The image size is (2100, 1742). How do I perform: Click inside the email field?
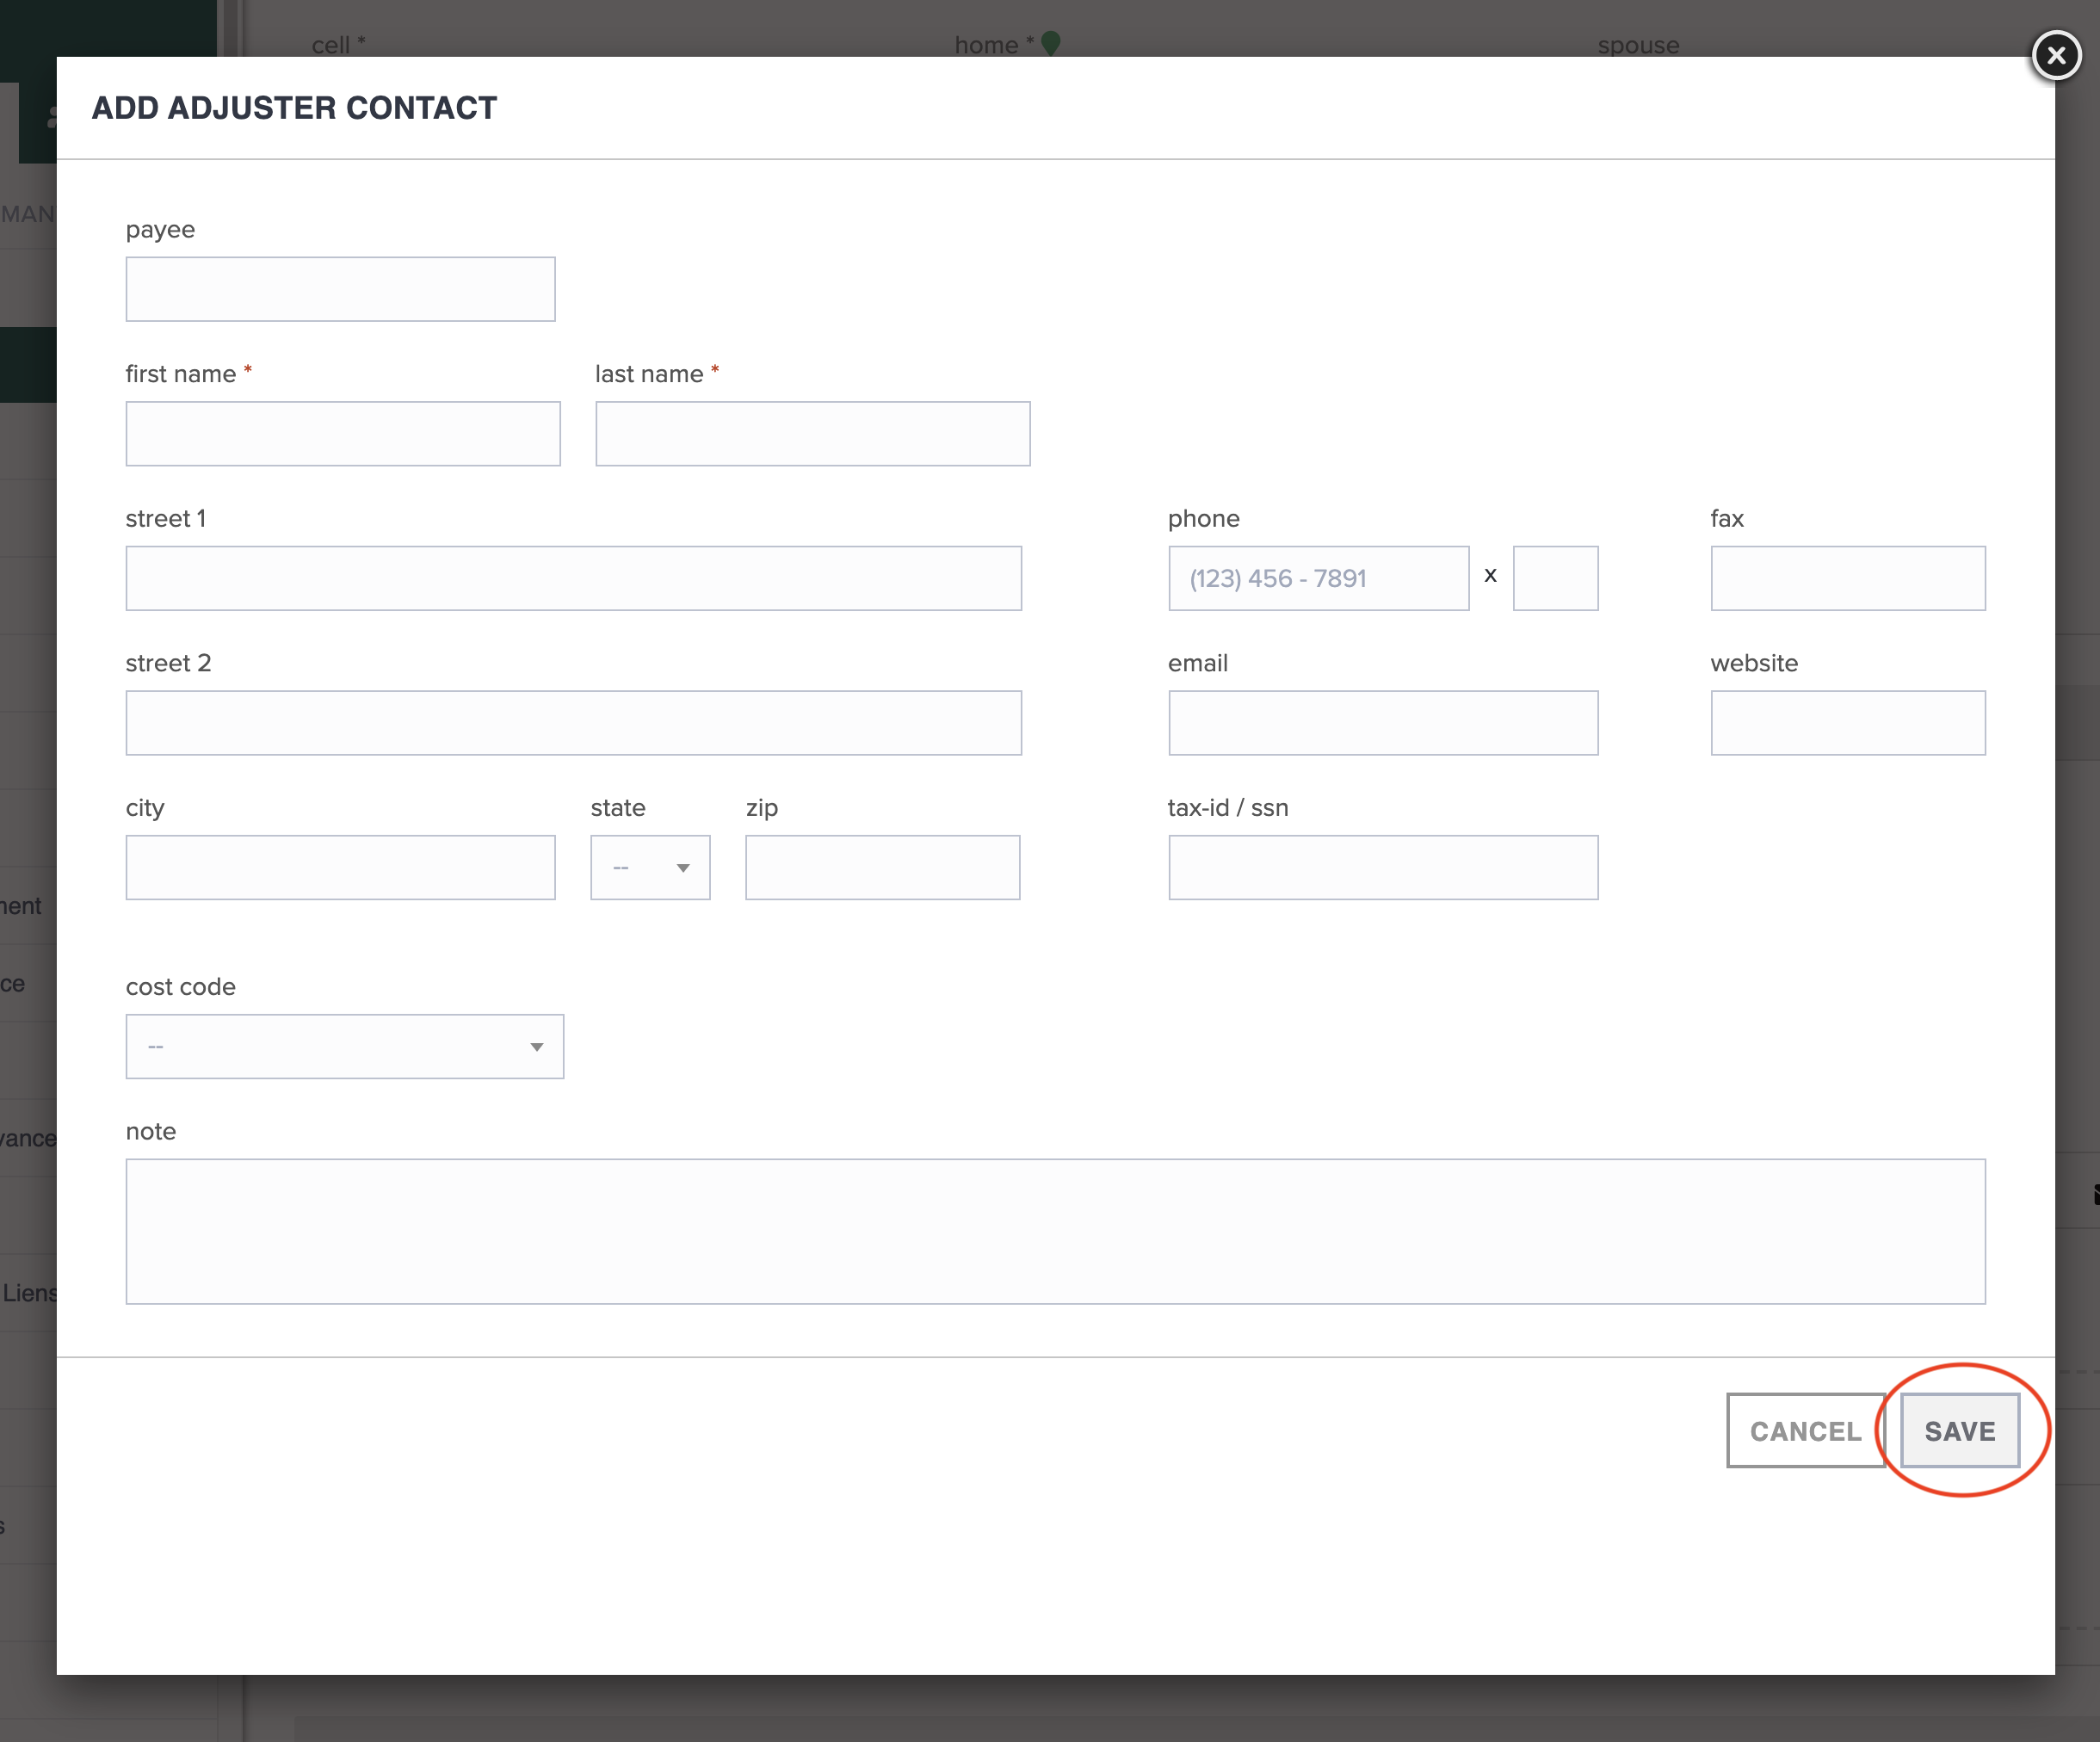click(1383, 722)
